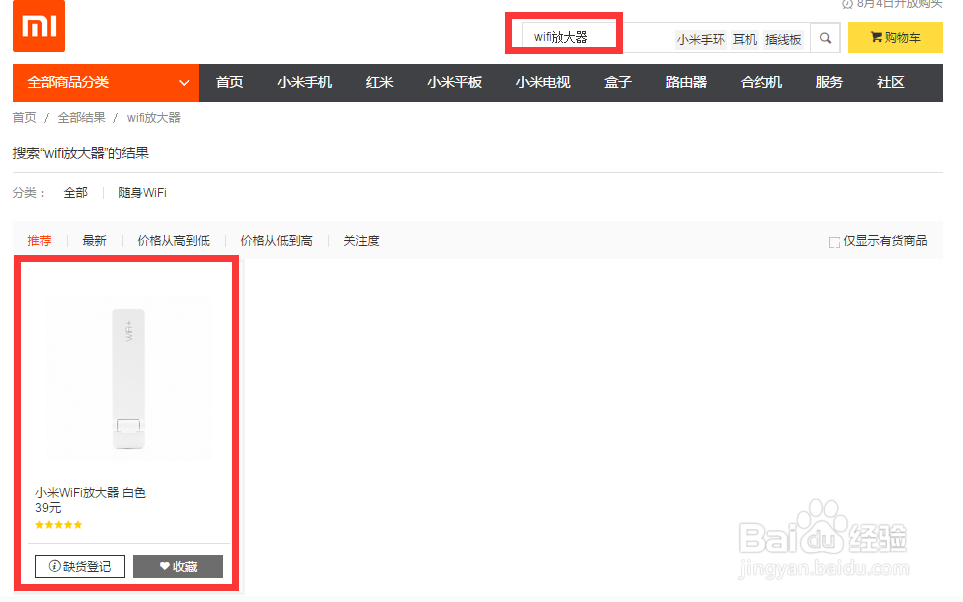Viewport: 963px width, 602px height.
Task: Click the 收藏 favorite button
Action: point(178,566)
